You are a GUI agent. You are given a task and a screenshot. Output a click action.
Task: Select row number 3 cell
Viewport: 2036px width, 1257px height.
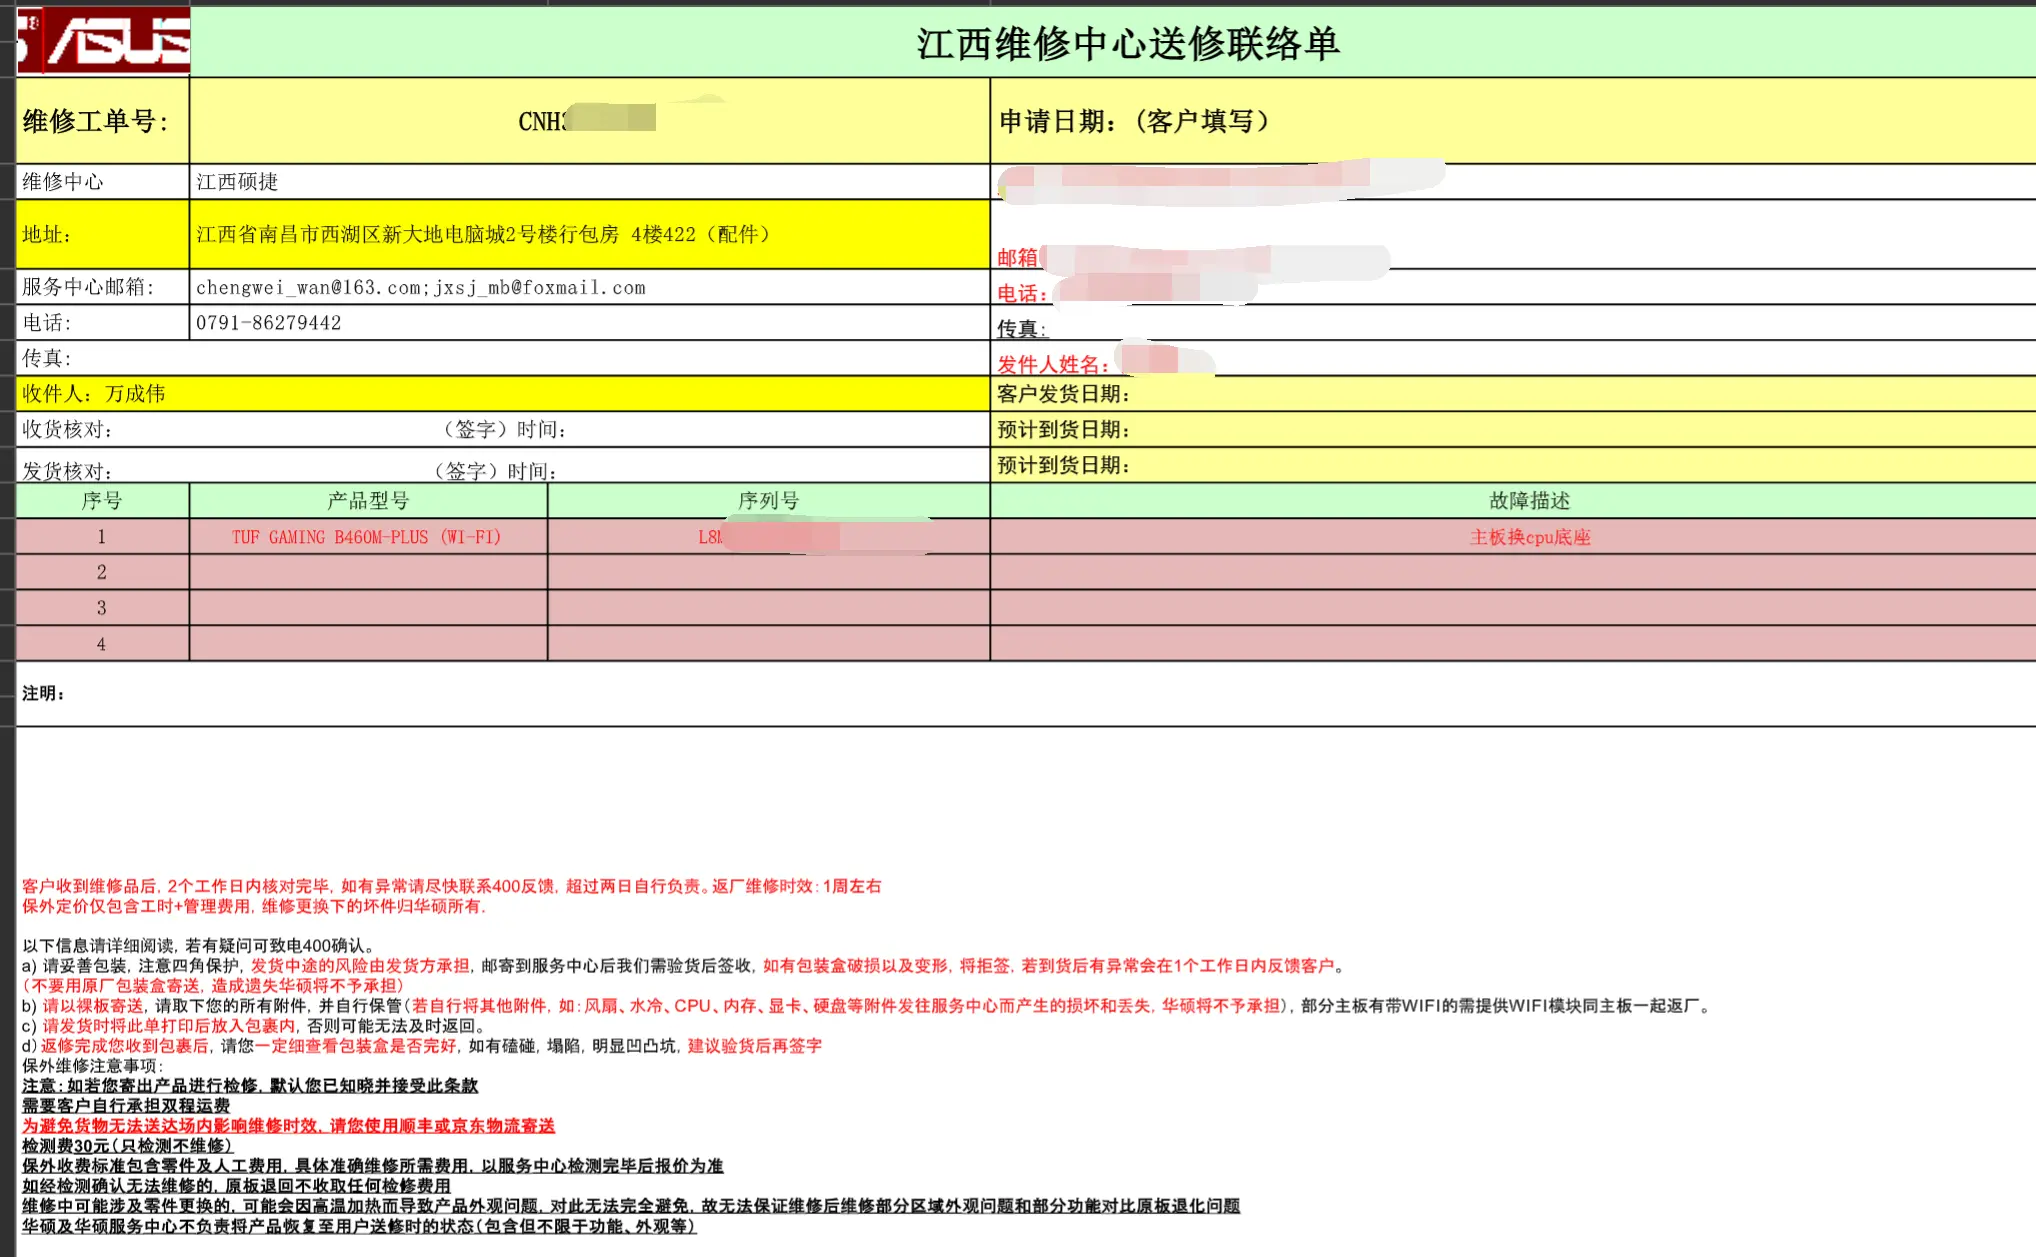[103, 608]
